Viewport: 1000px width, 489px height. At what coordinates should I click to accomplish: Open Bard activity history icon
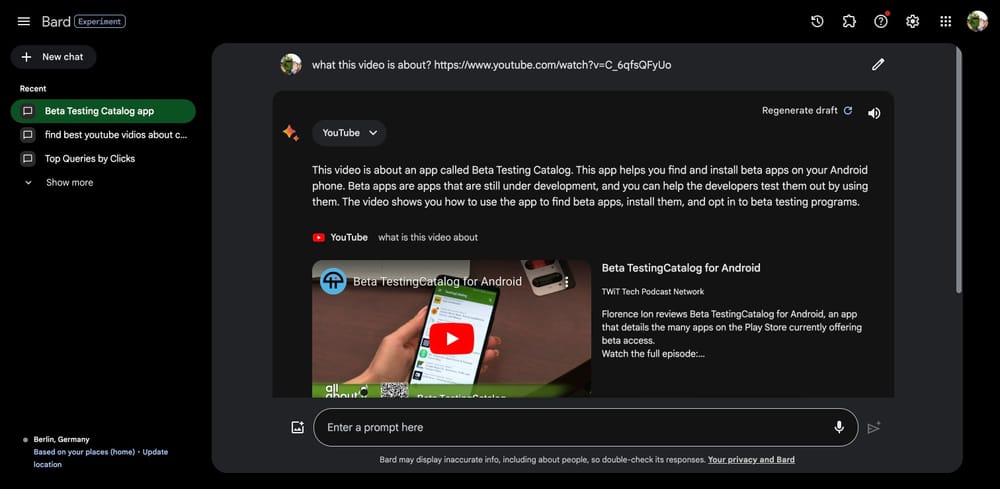(817, 21)
